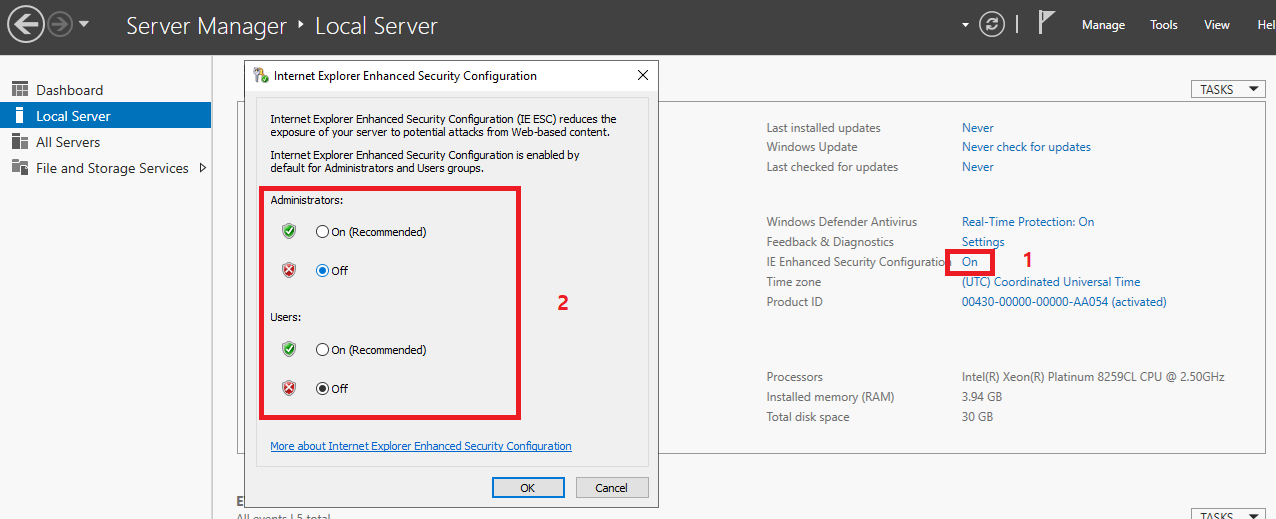Expand File and Storage Services arrow

click(x=203, y=168)
